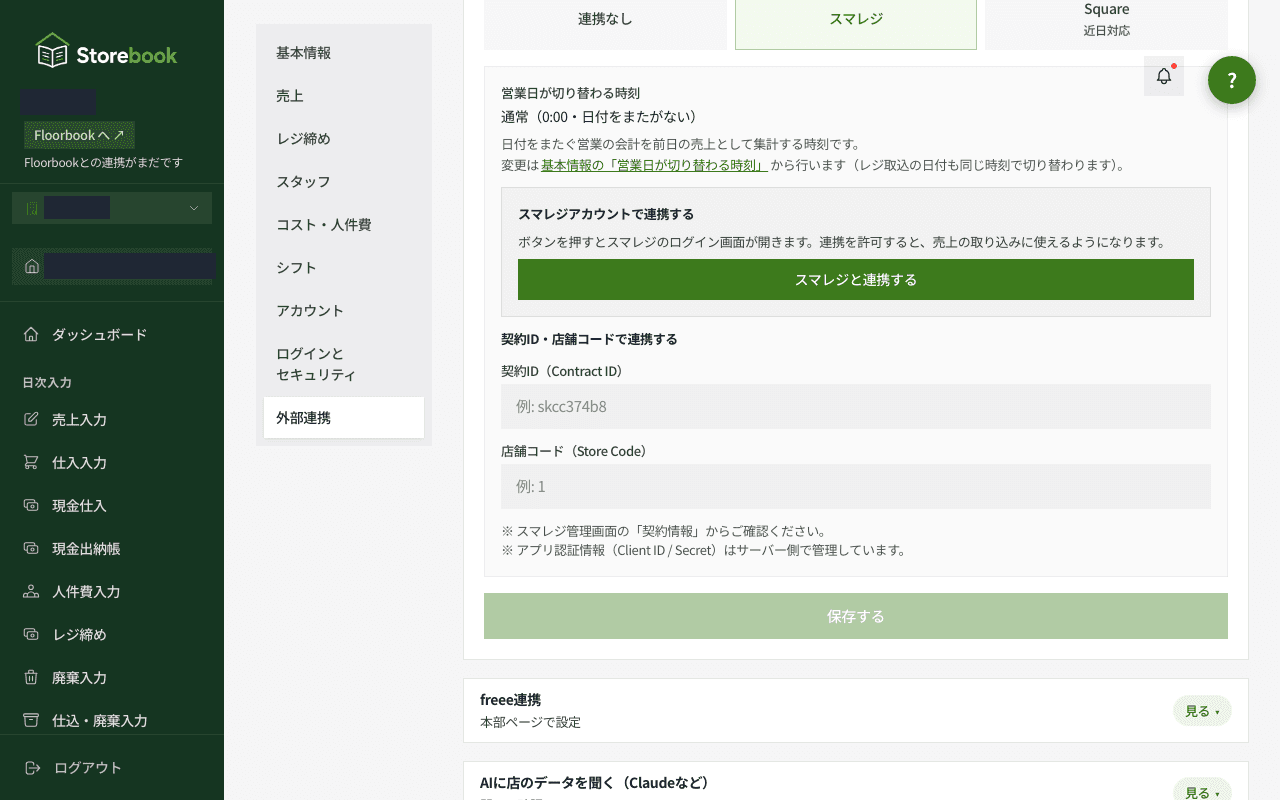Follow 基本情報の営業日が切り替わる時刻 link
Viewport: 1280px width, 800px height.
[x=654, y=165]
